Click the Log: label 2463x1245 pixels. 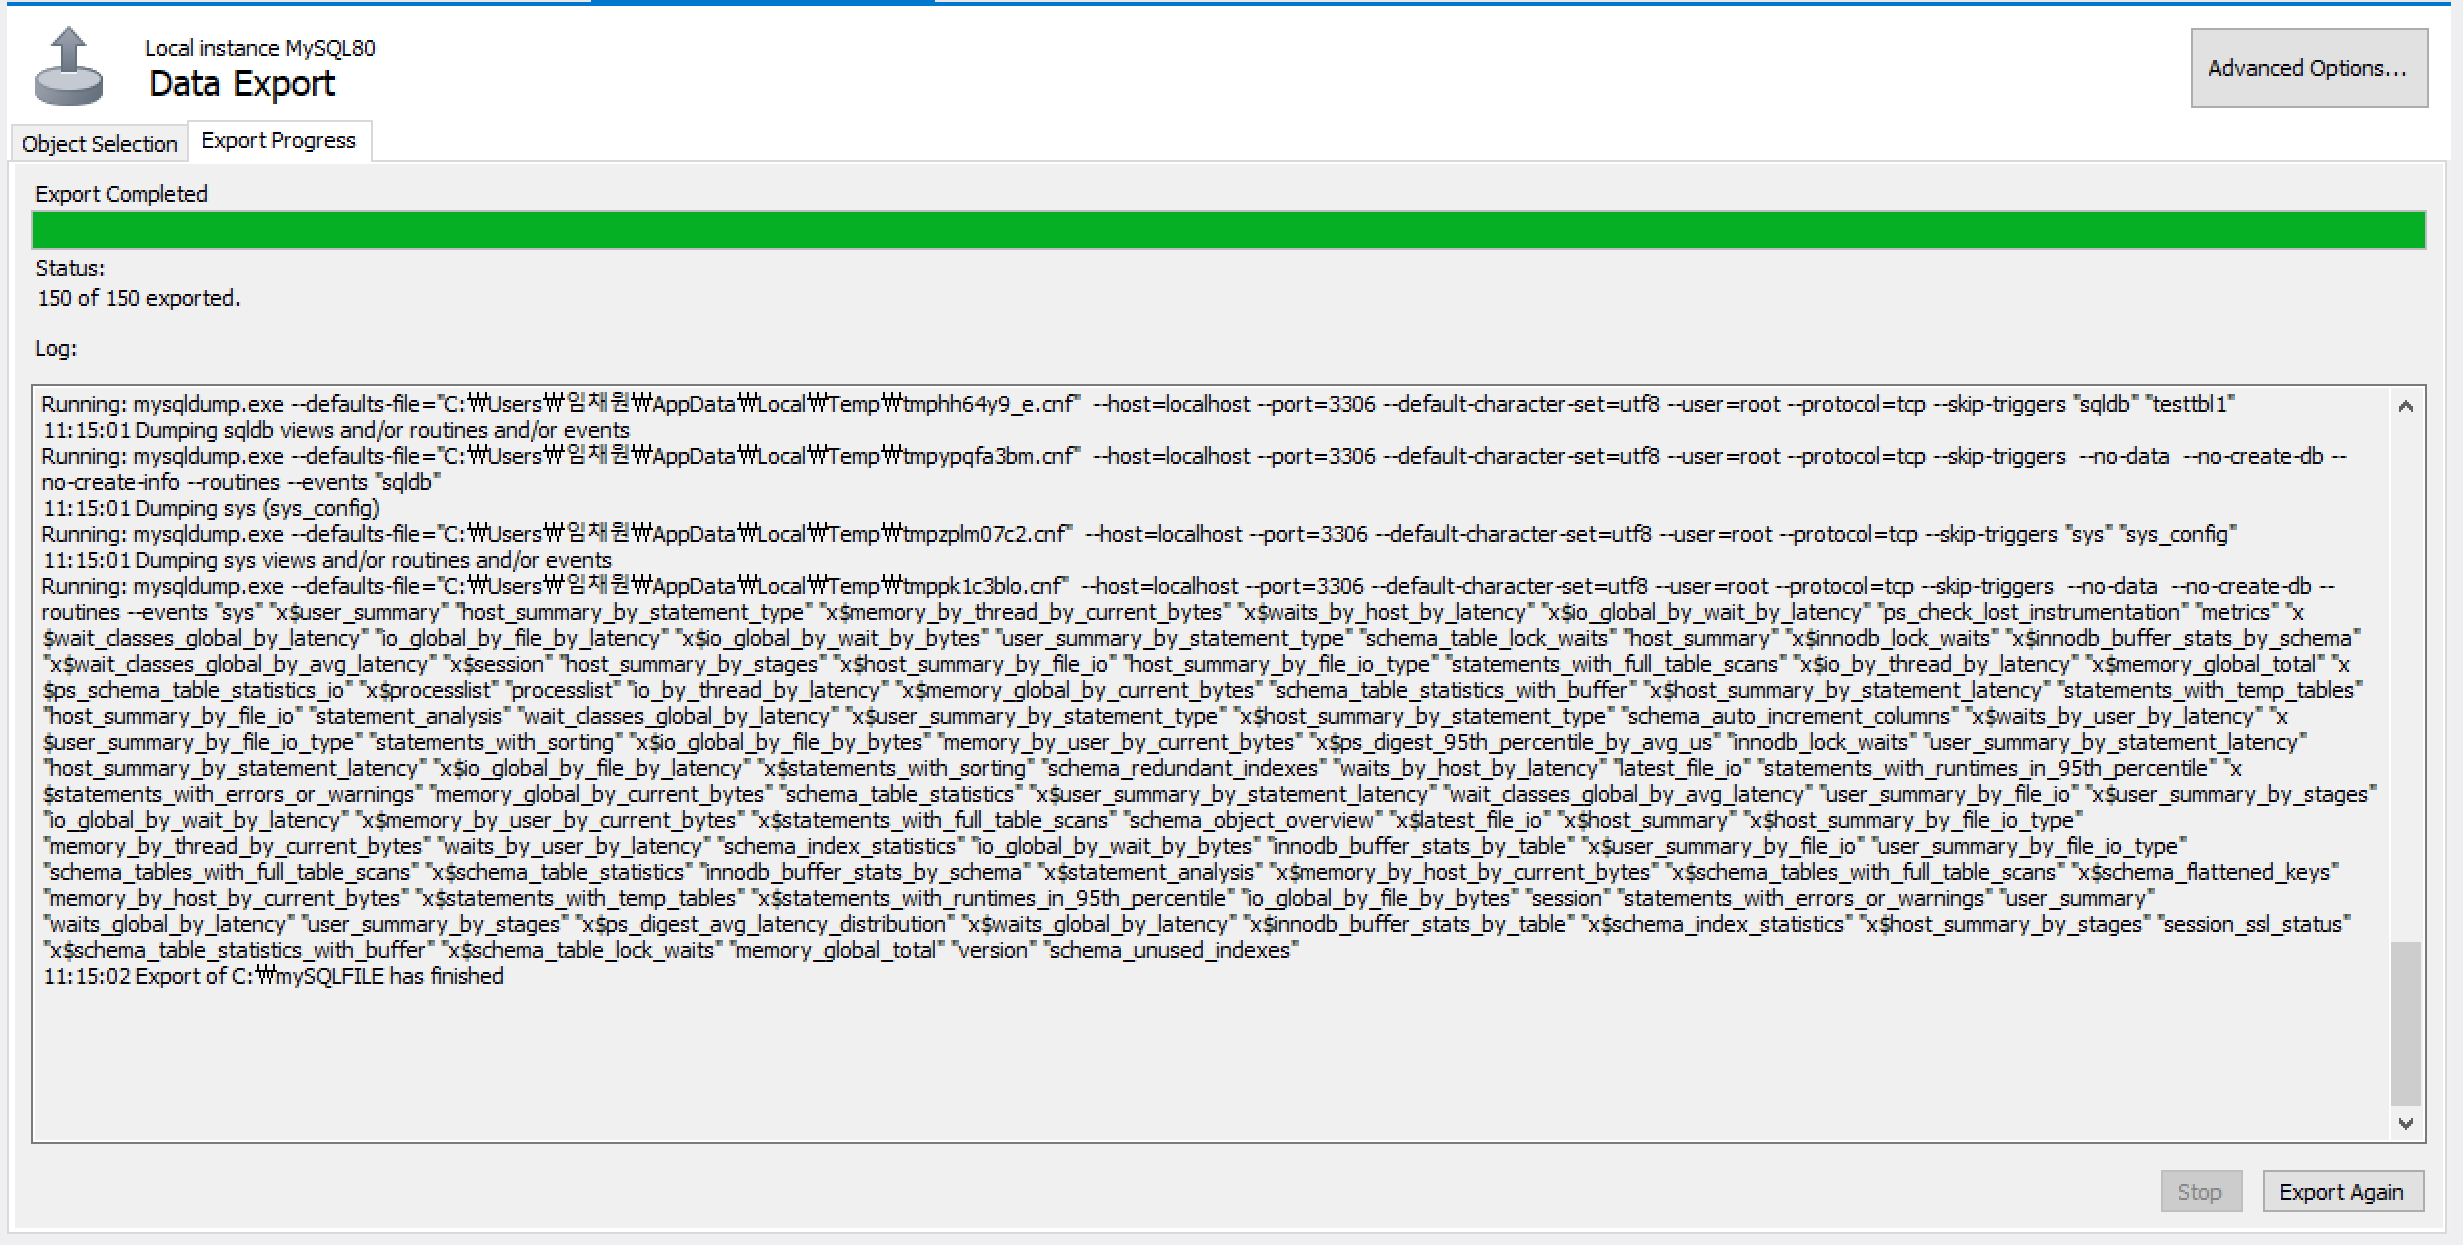point(56,348)
